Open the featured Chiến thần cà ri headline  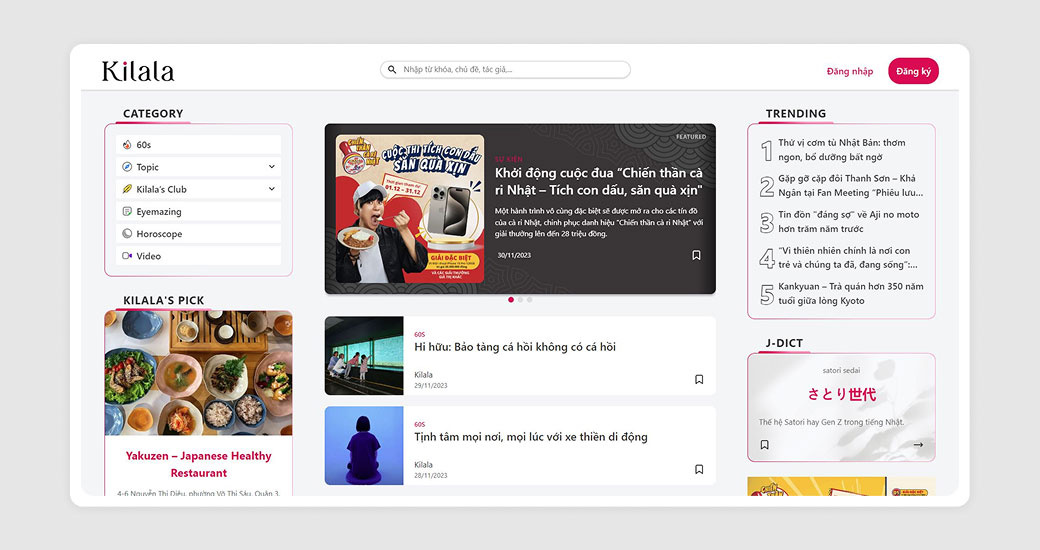598,181
